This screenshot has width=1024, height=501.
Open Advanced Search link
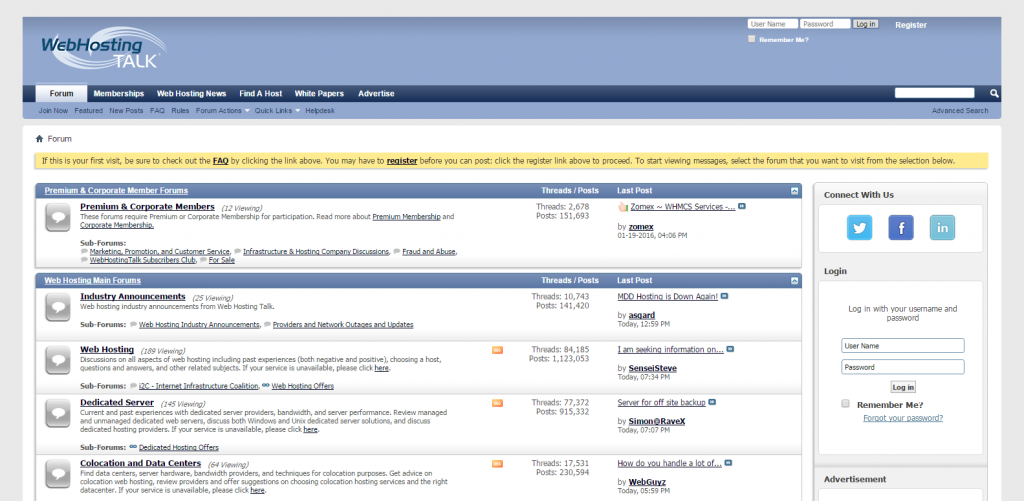coord(959,110)
